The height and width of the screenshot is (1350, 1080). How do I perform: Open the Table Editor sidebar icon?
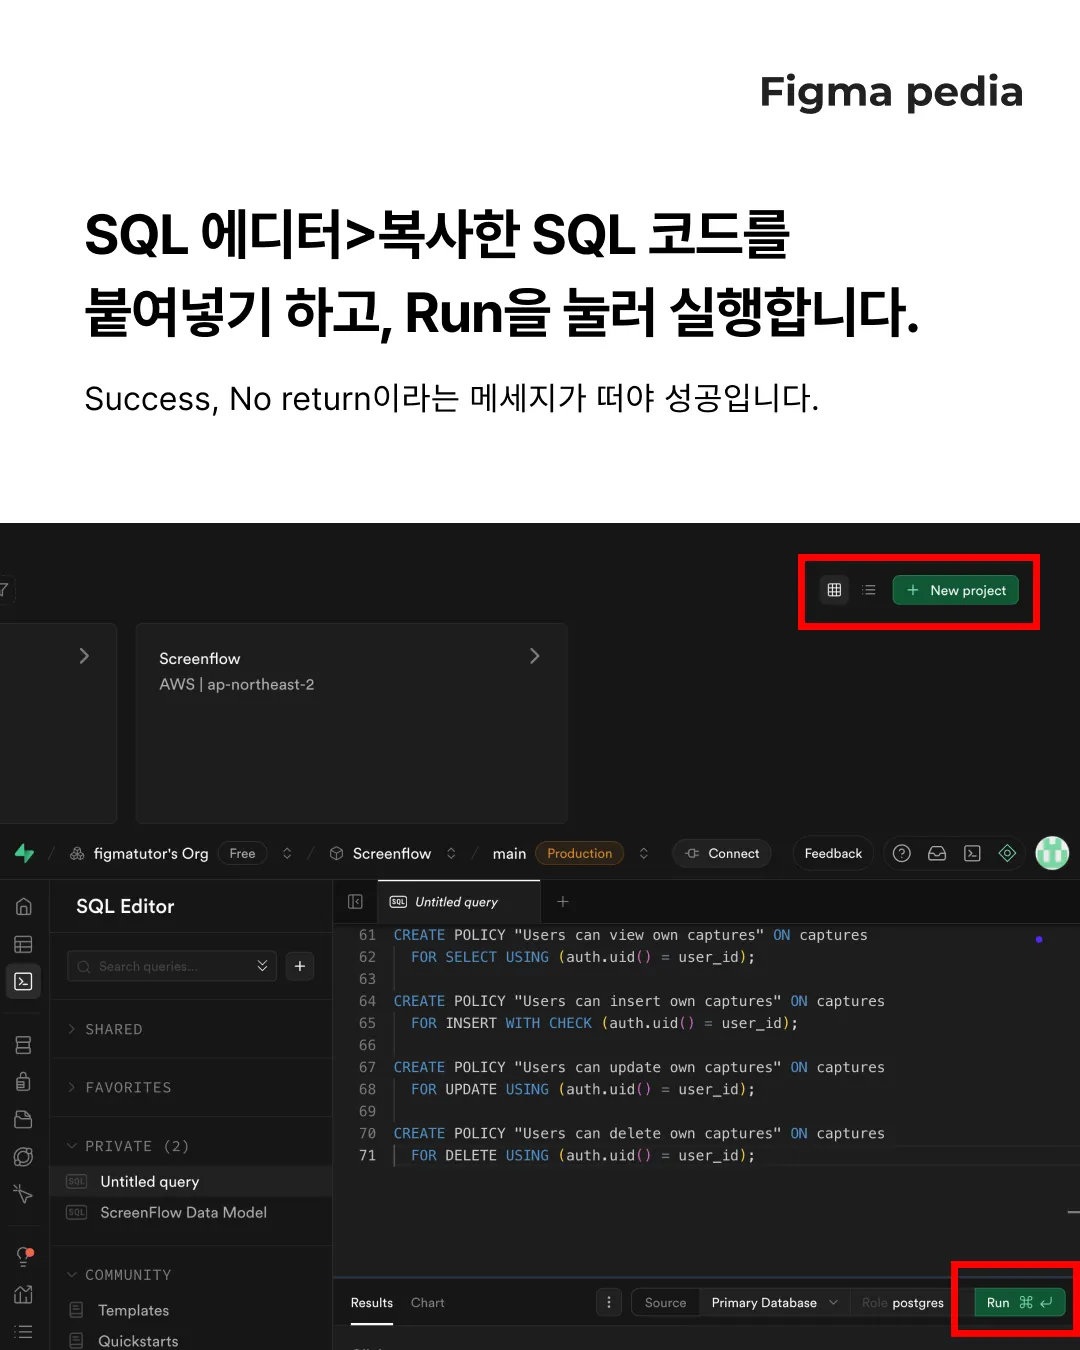pos(24,945)
